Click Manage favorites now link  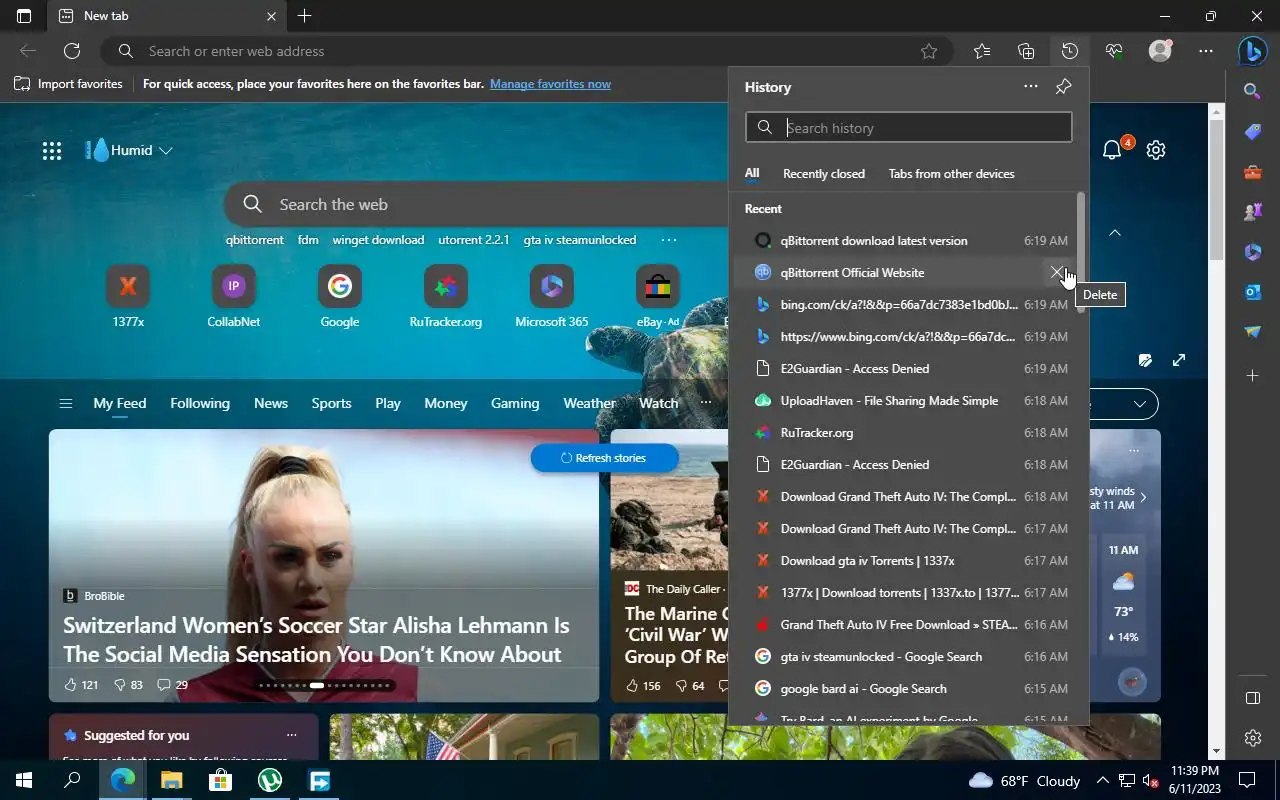pyautogui.click(x=550, y=84)
